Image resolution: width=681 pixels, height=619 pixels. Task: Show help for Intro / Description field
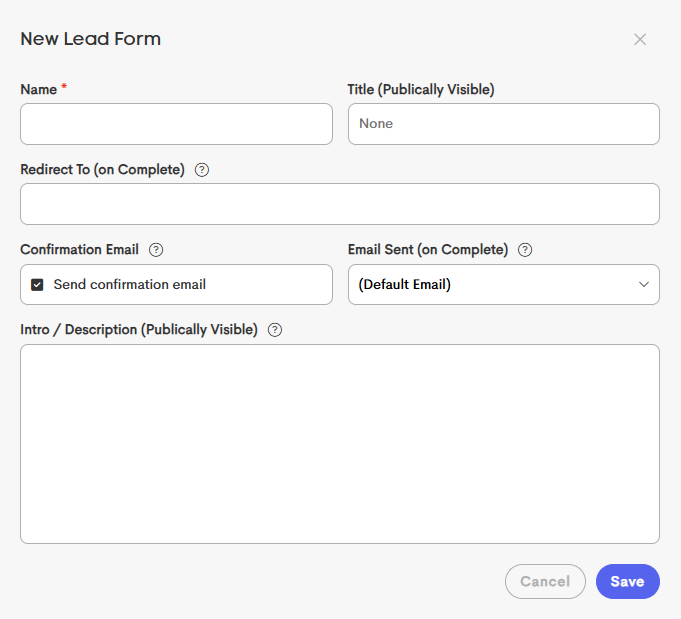[x=275, y=330]
